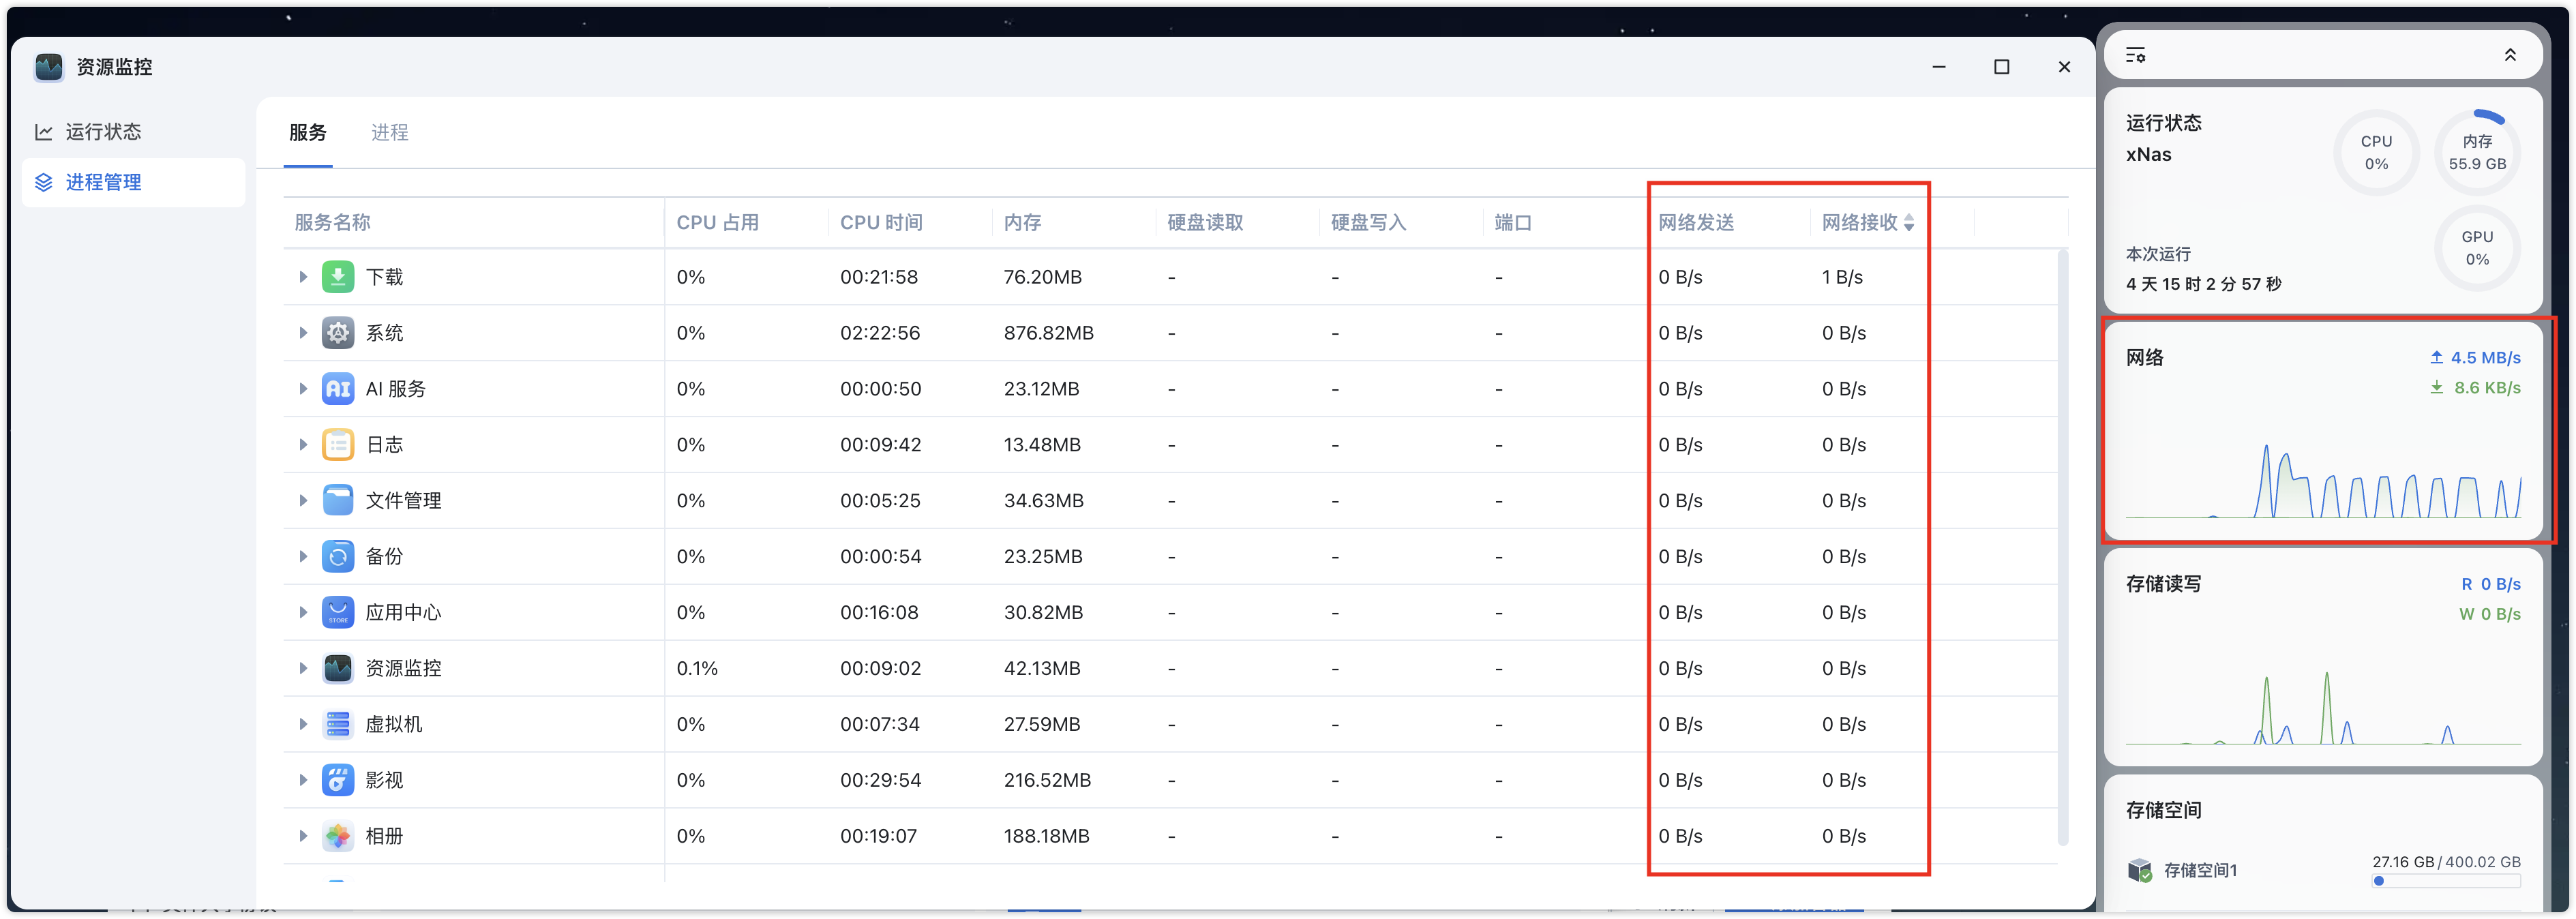The image size is (2576, 919).
Task: Click the 存储空间1 usage progress bar
Action: (2446, 881)
